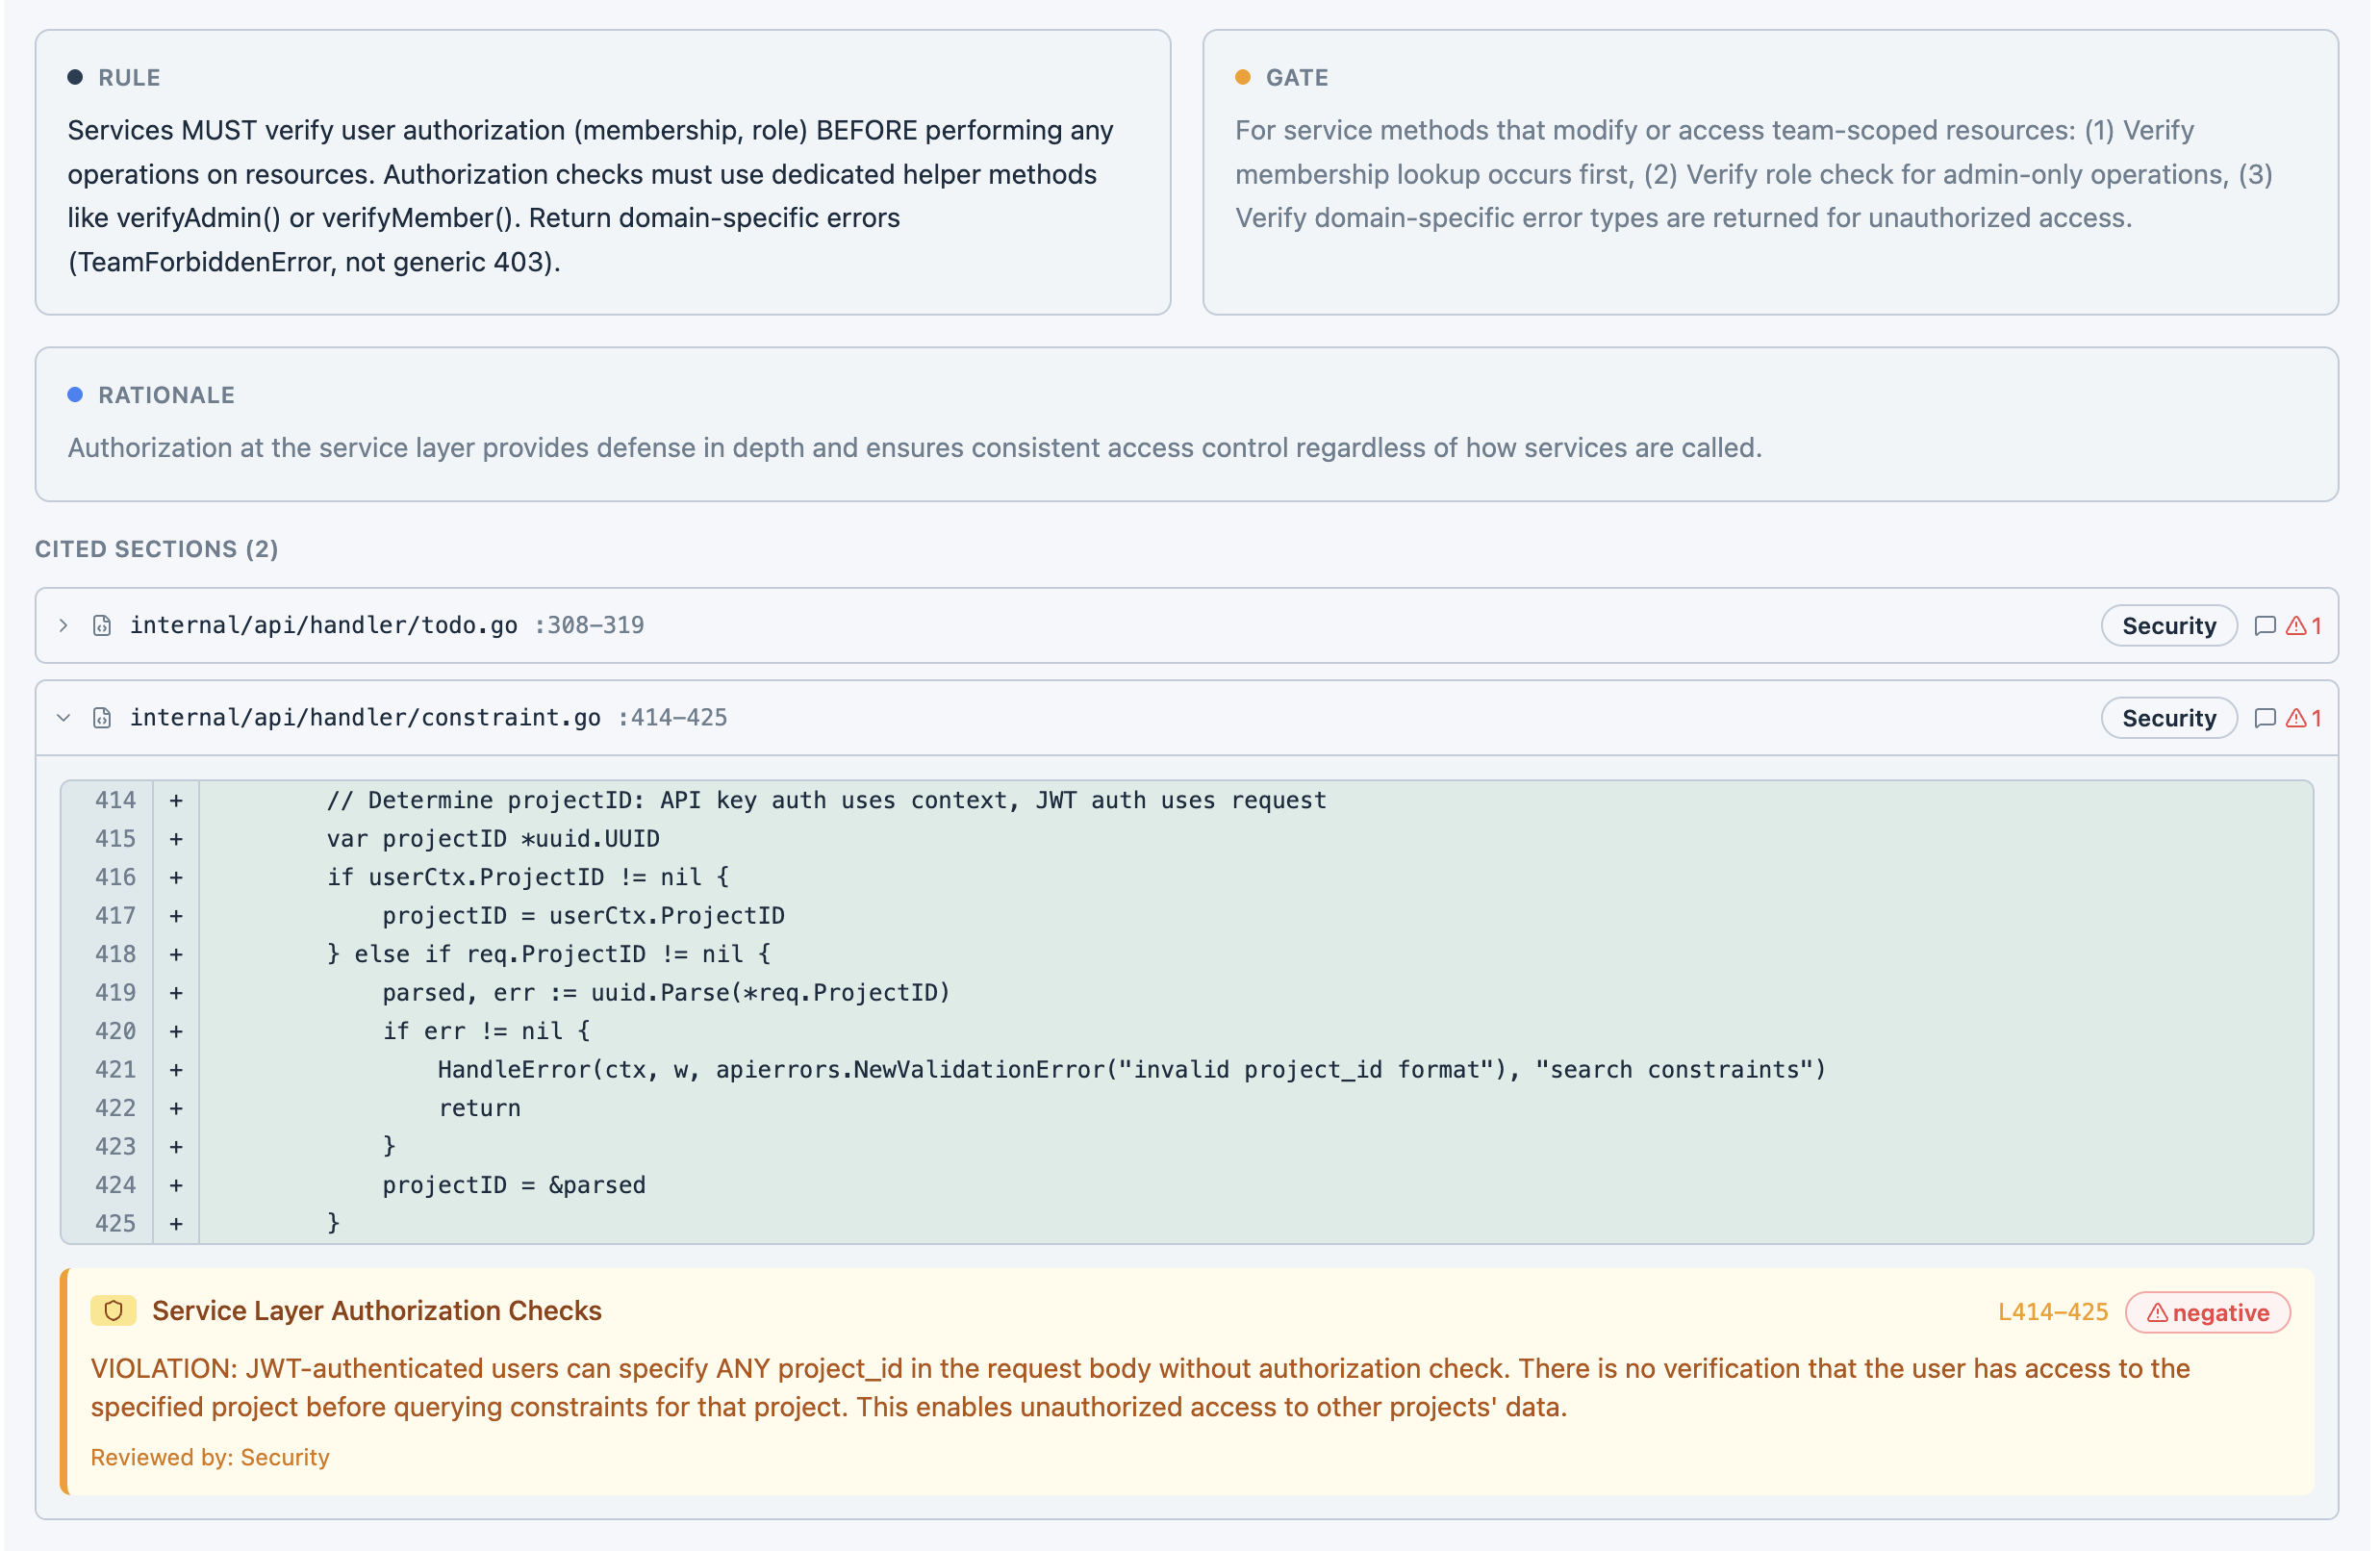Click the Reviewed by: Security link
Screen dimensions: 2380x1551
click(209, 1457)
